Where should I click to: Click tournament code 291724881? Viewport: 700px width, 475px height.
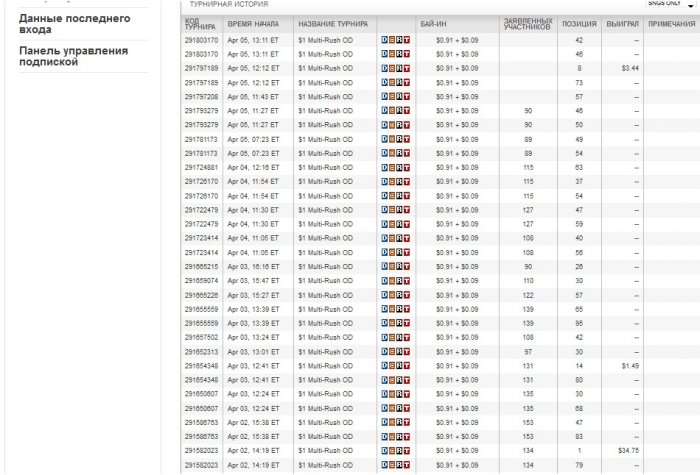[x=201, y=167]
